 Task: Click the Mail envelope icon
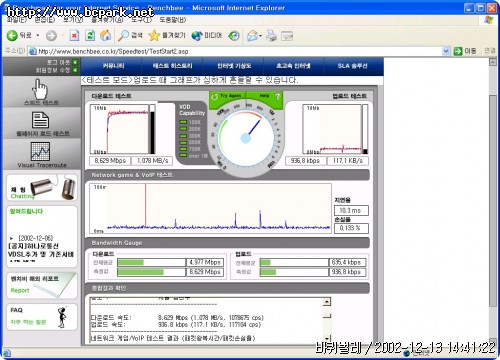(252, 35)
